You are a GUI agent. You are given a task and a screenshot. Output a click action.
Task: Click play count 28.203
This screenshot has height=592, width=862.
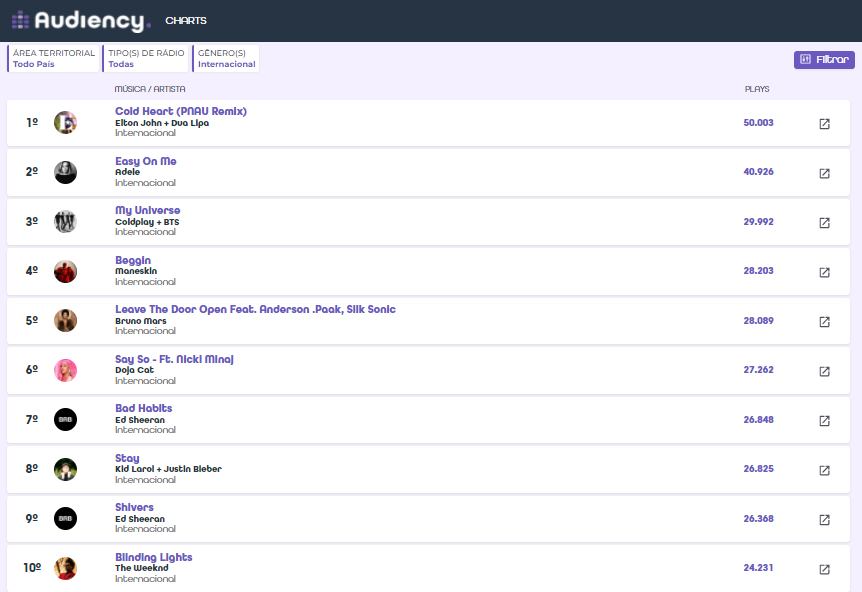tap(758, 270)
